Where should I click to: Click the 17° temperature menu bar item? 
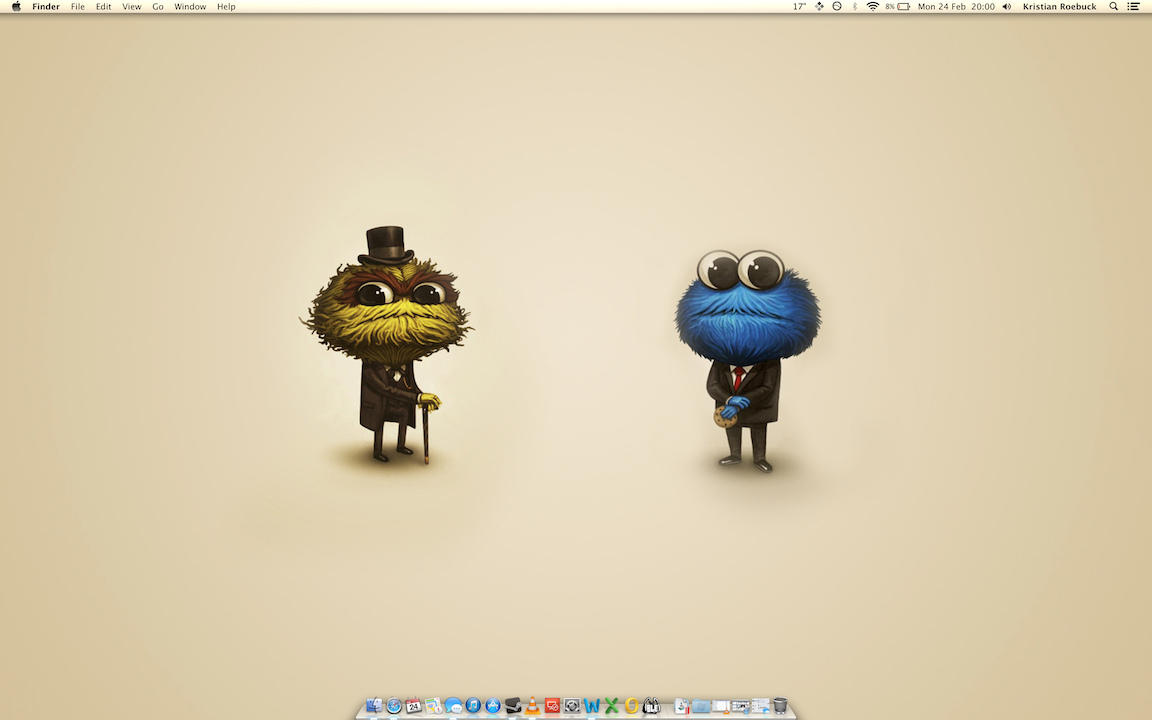click(799, 7)
